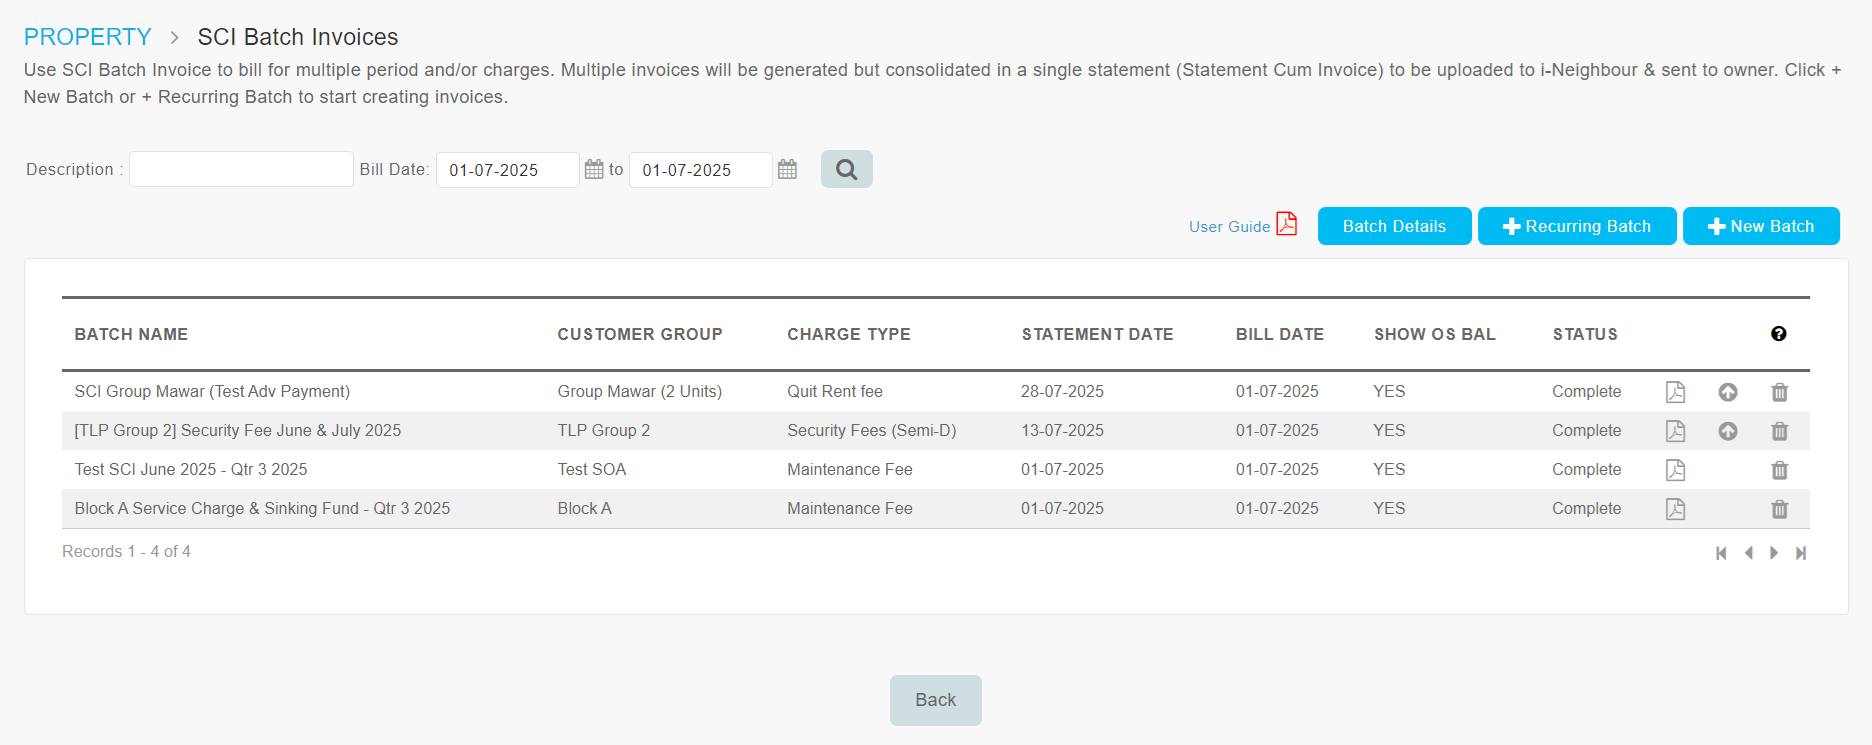Click the New Batch button
The height and width of the screenshot is (745, 1872).
point(1760,226)
